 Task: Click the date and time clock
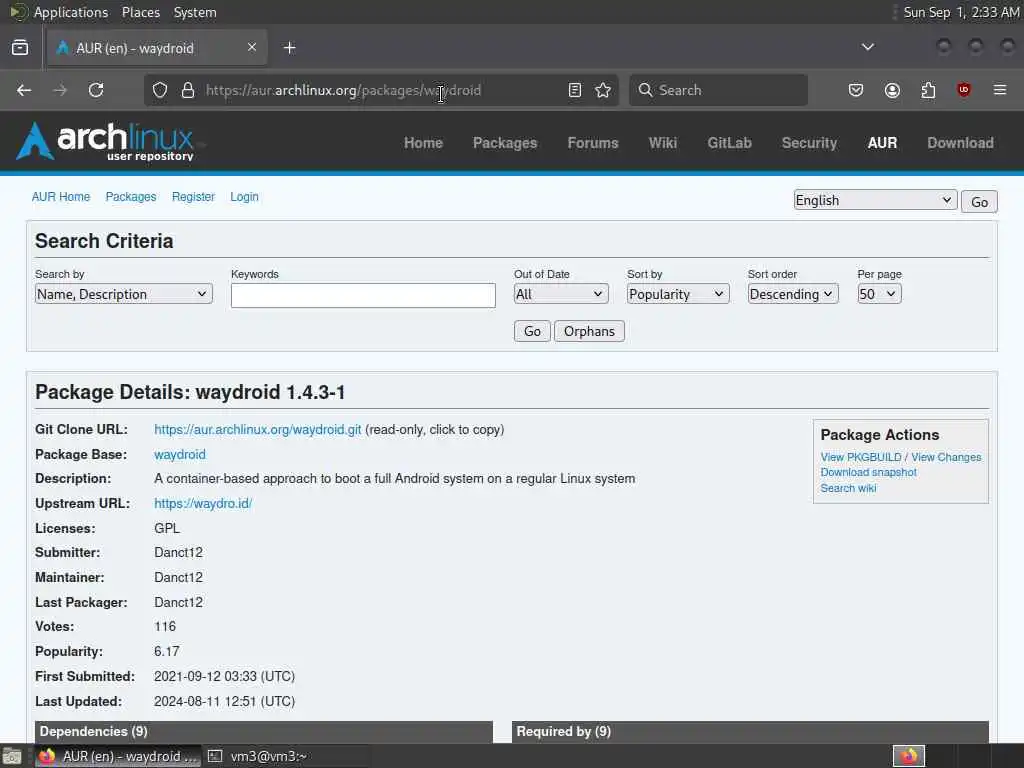961,12
